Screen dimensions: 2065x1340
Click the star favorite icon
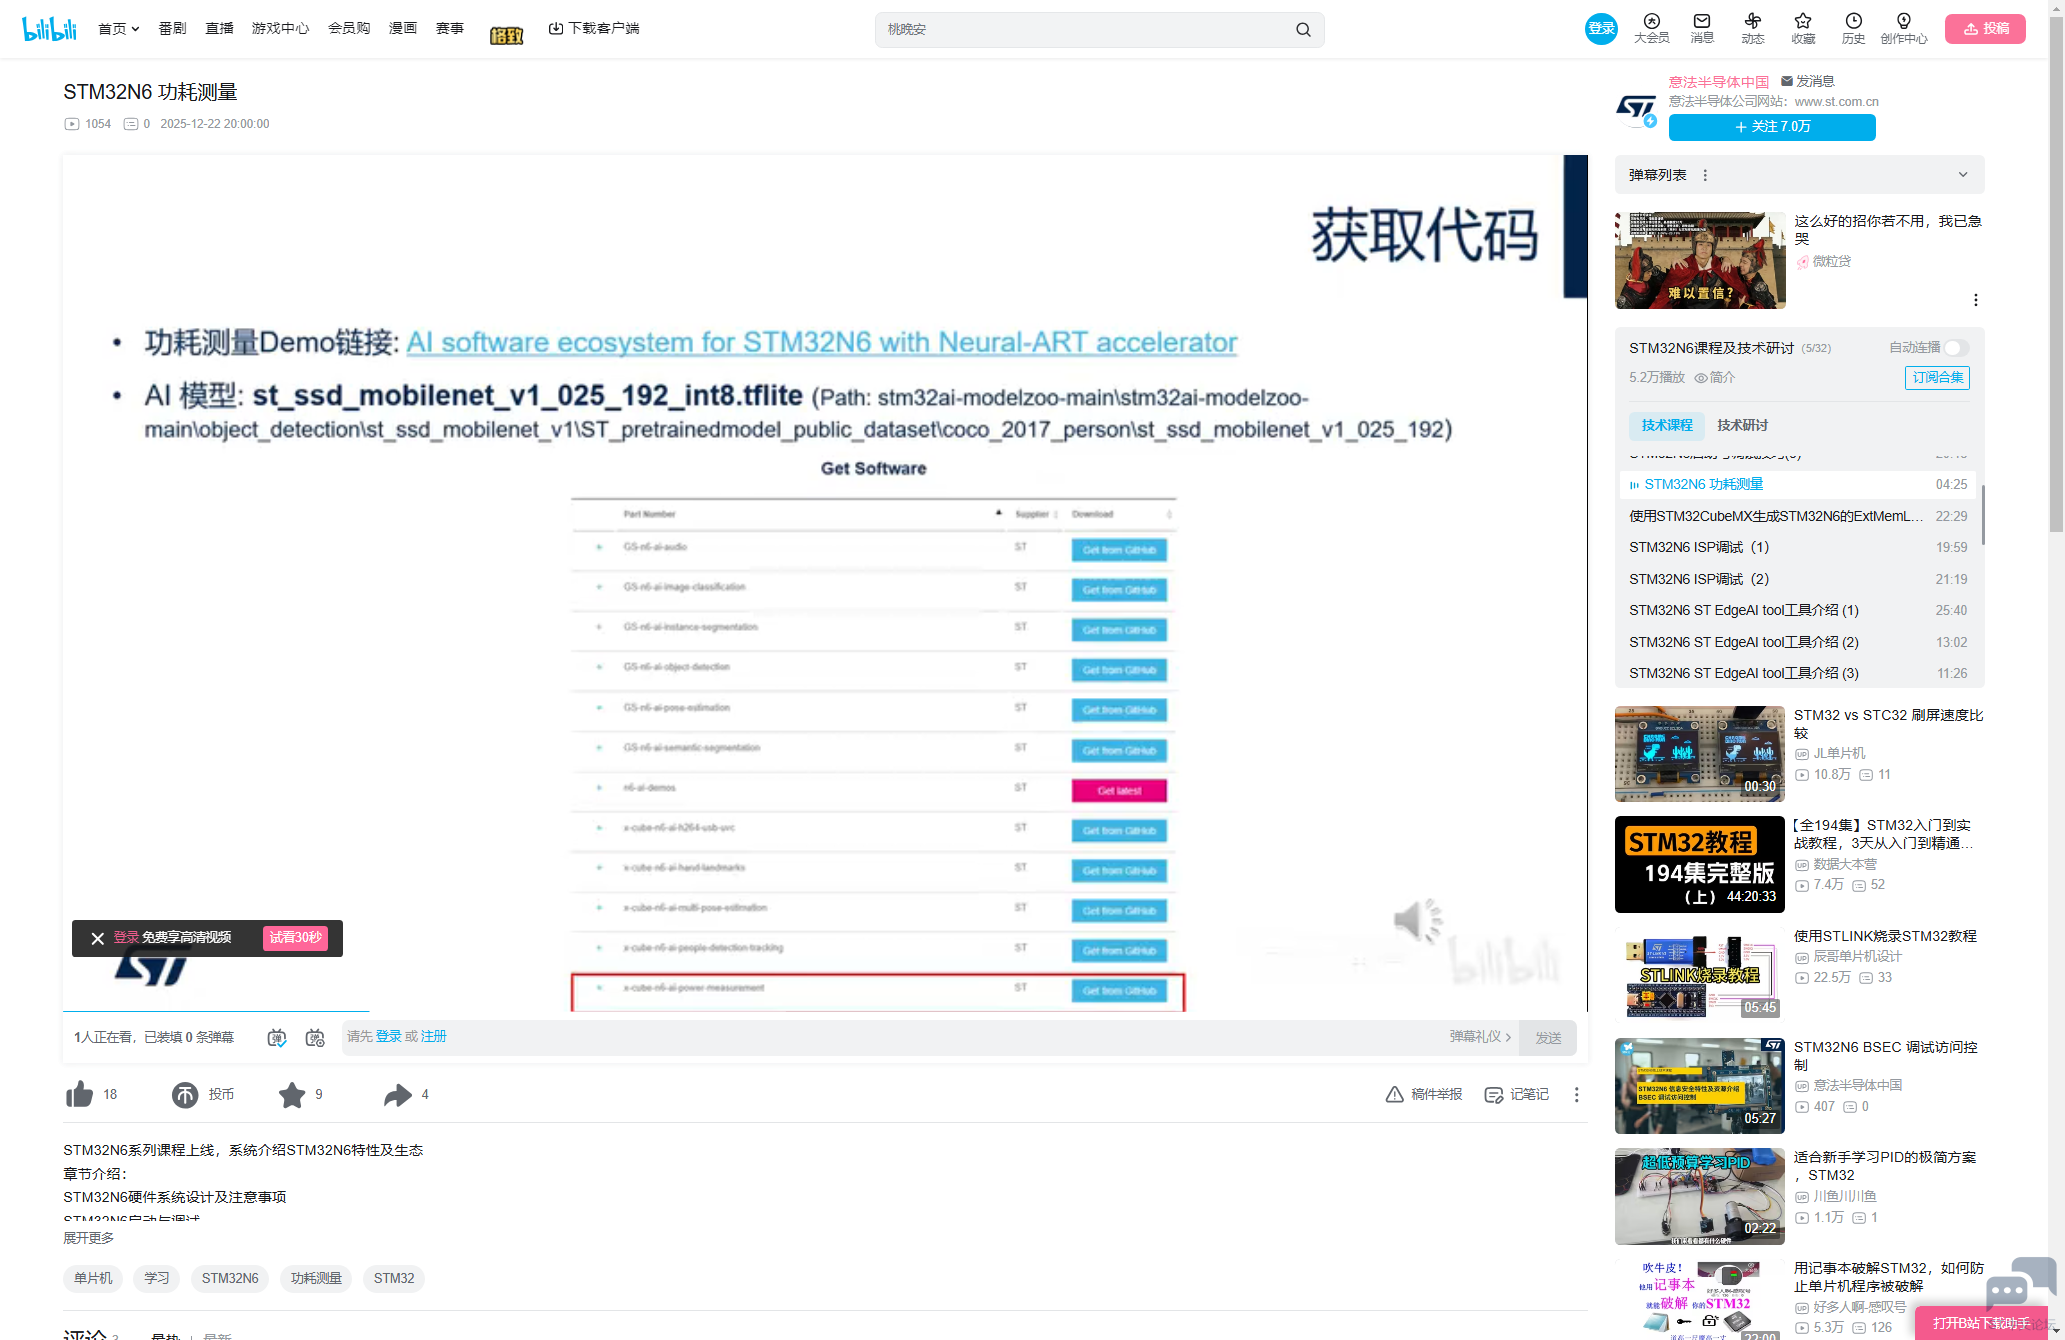292,1095
